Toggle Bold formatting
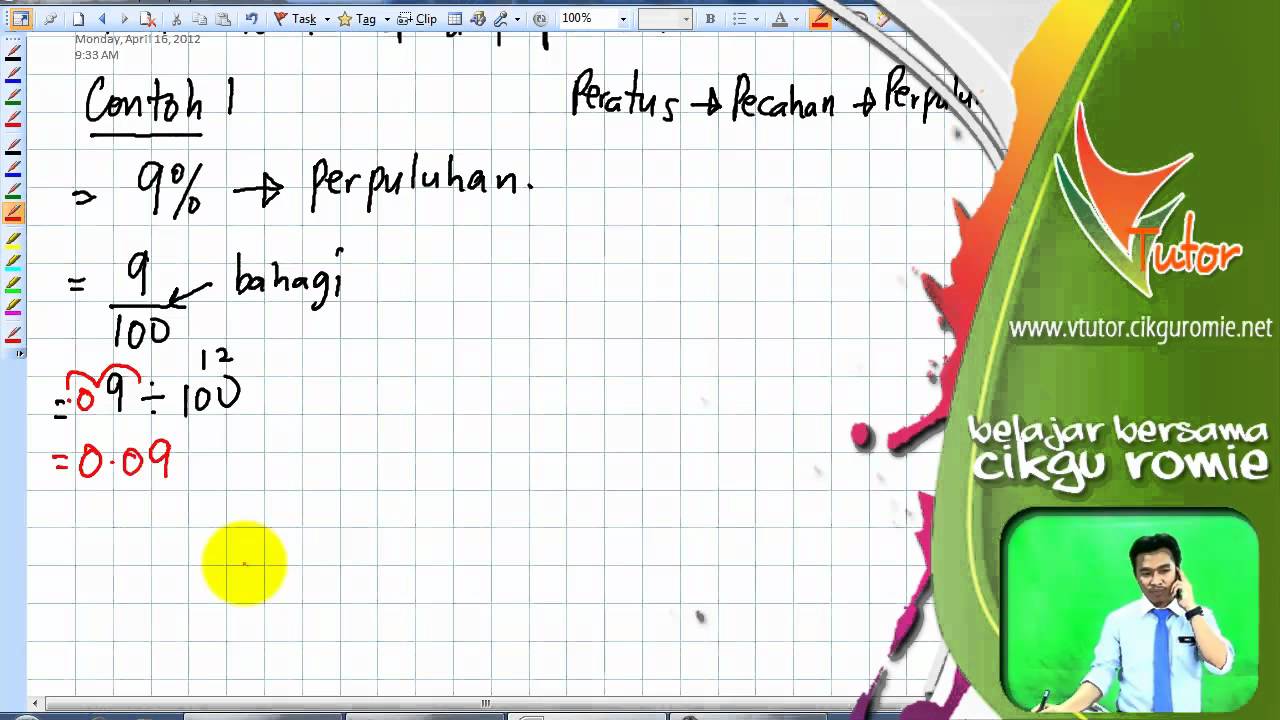The height and width of the screenshot is (720, 1280). pyautogui.click(x=710, y=19)
